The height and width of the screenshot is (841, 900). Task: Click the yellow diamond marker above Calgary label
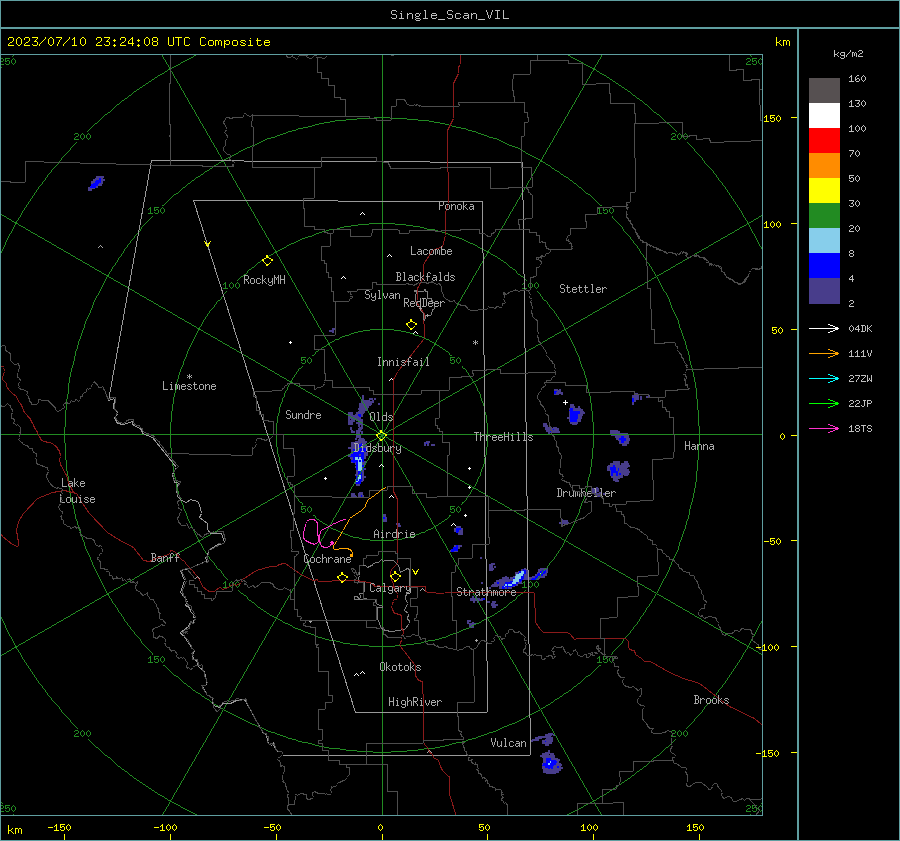(x=395, y=576)
